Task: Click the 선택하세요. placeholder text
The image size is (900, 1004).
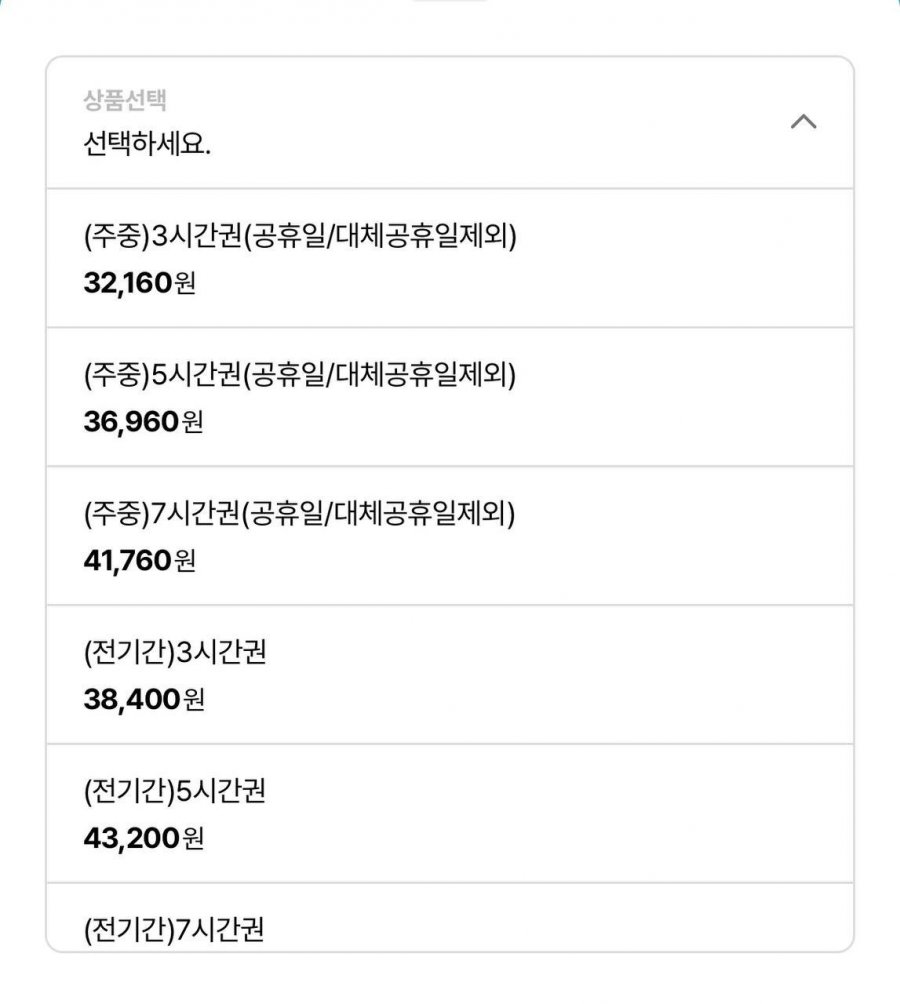Action: tap(147, 144)
